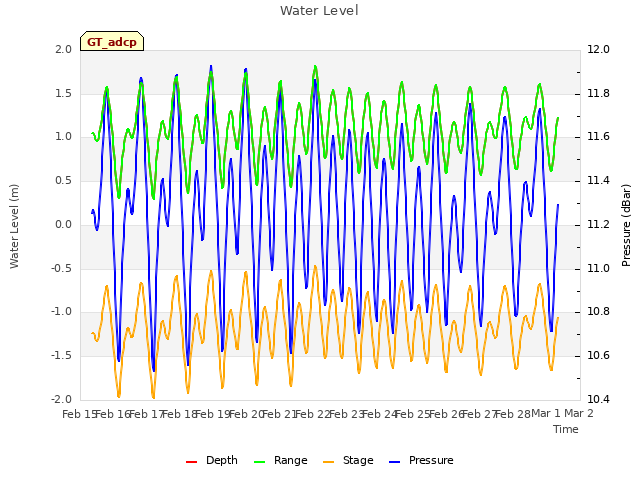Click the 11.8 right axis tick label

click(598, 93)
